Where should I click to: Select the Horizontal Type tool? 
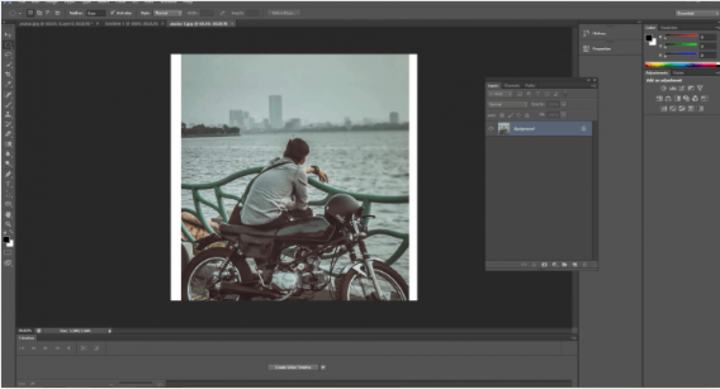click(x=8, y=184)
